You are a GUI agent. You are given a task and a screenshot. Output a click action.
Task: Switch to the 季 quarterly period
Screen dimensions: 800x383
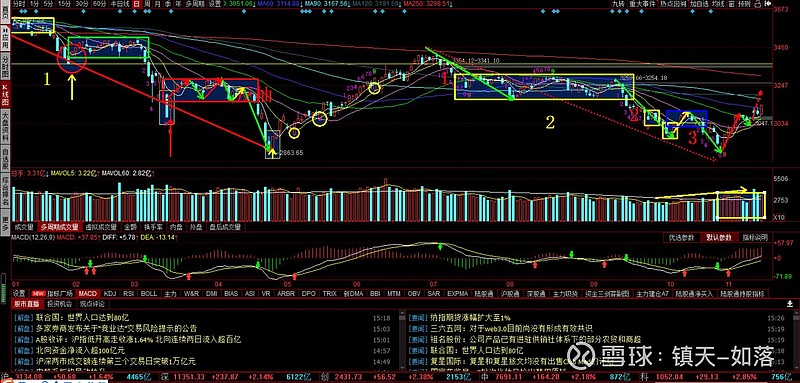[x=168, y=4]
